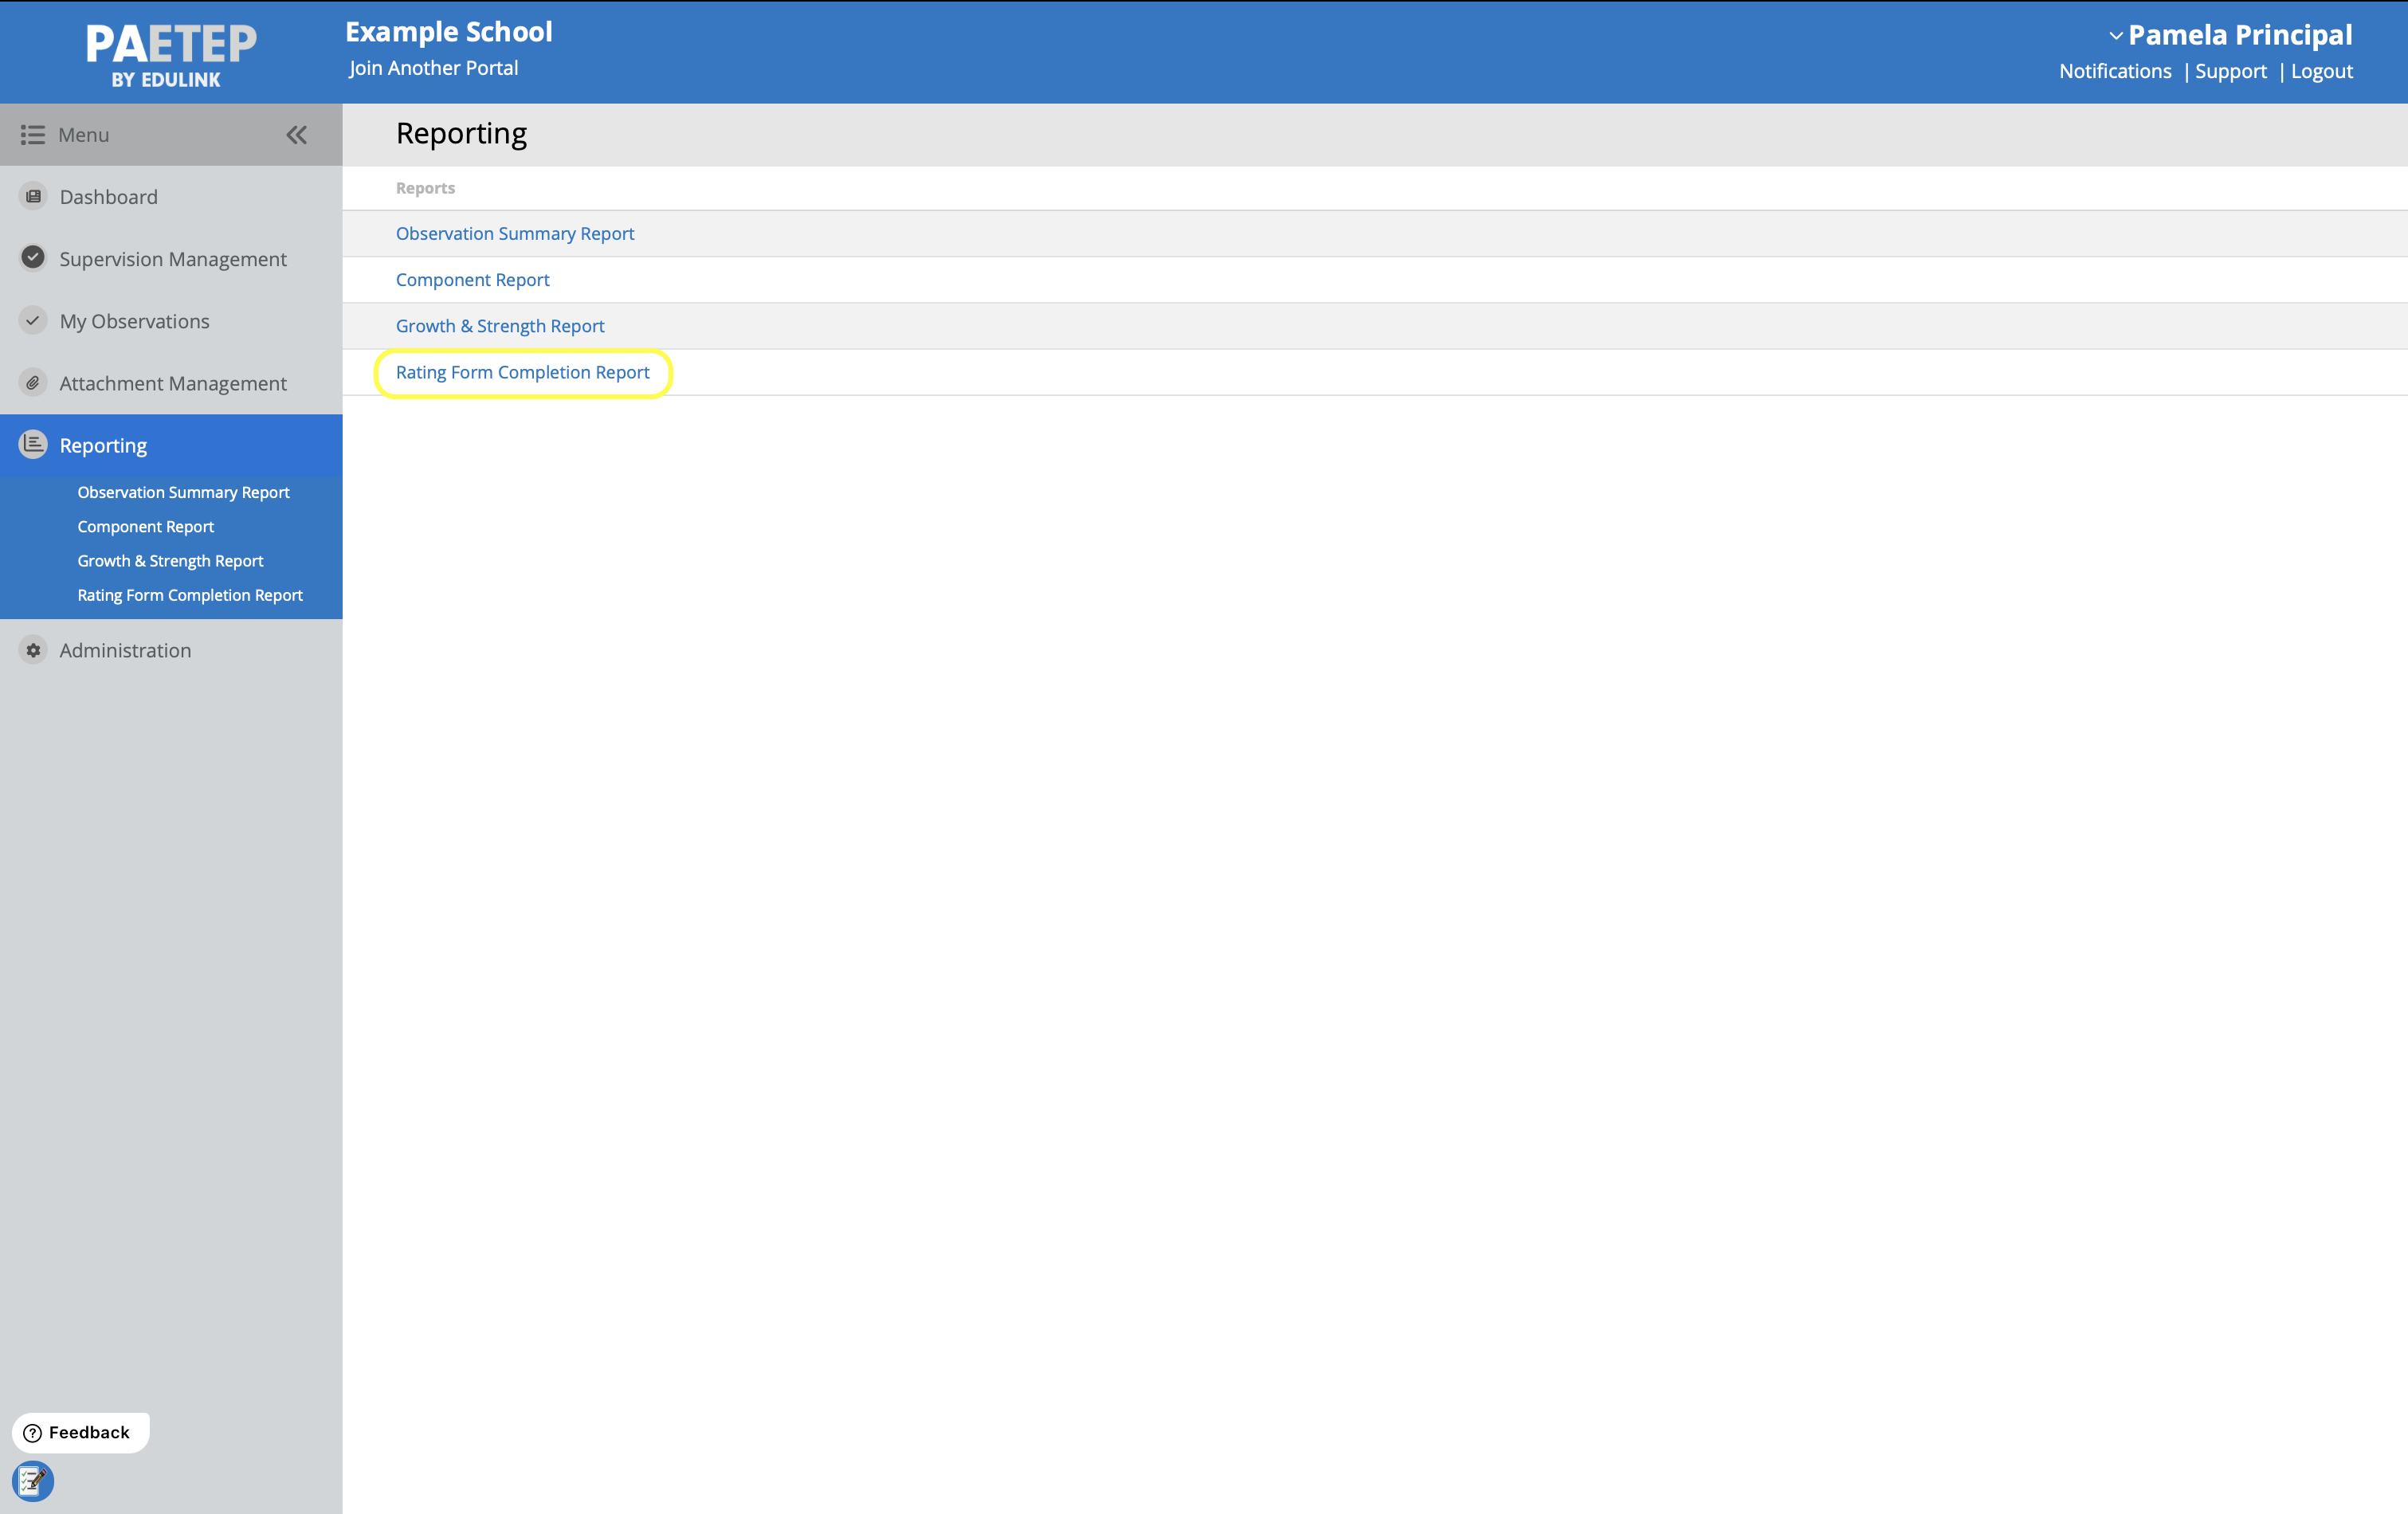Screen dimensions: 2408x1514
Task: Open the Pamela Principal user dropdown
Action: point(2230,35)
